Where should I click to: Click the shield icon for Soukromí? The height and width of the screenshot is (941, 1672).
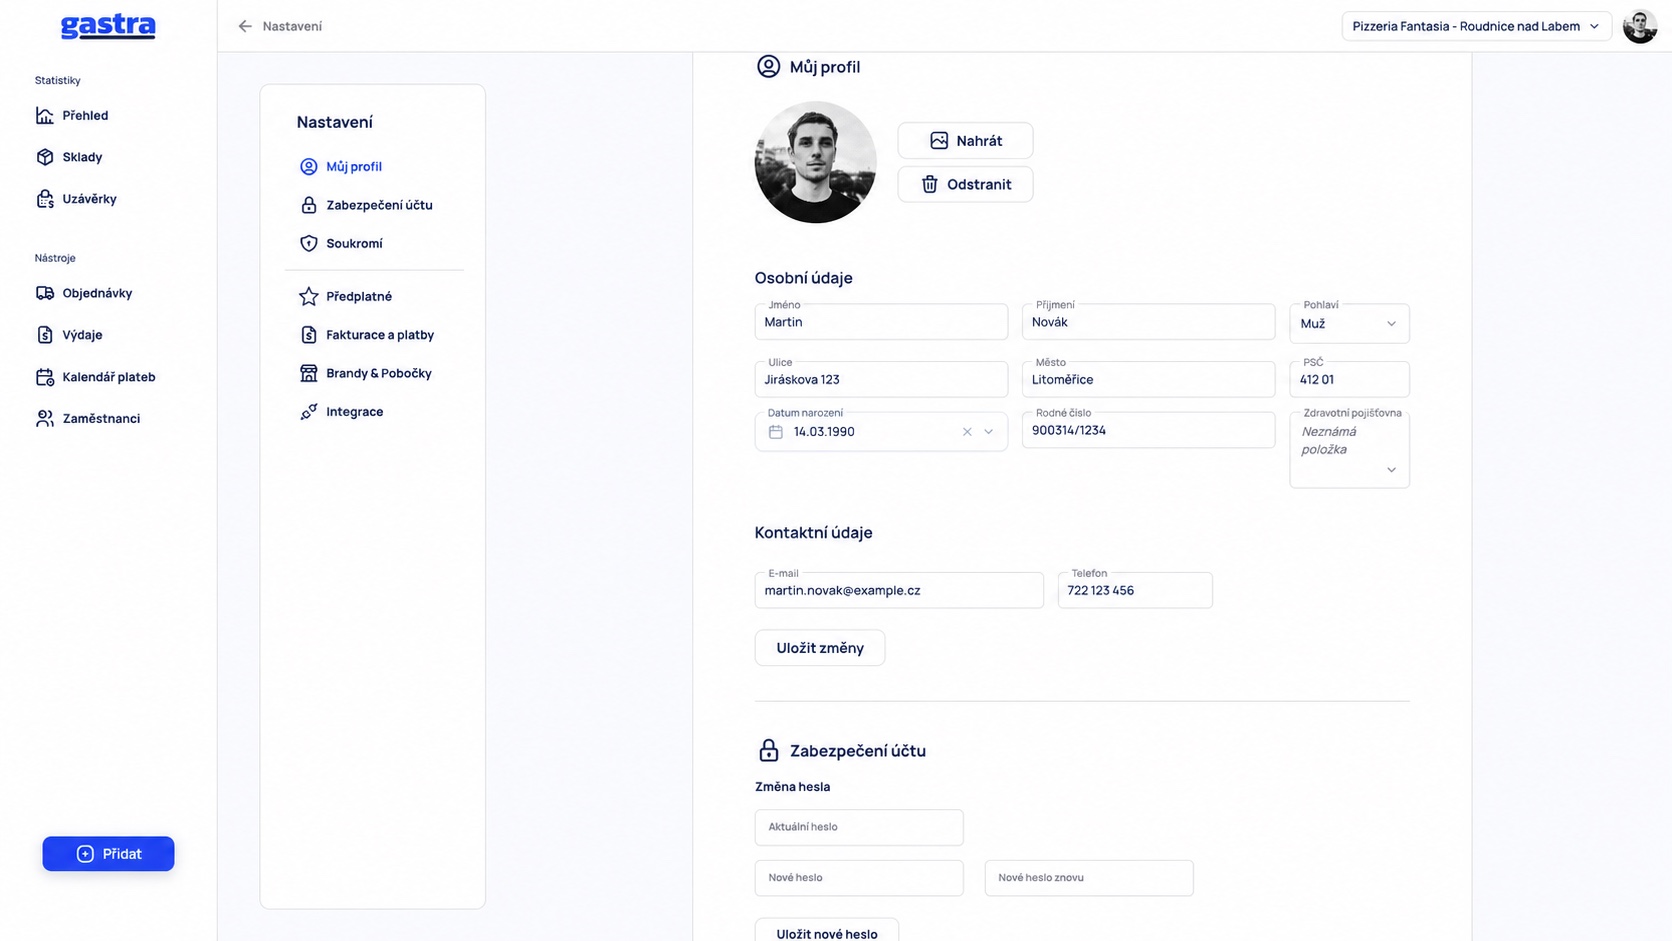pyautogui.click(x=309, y=243)
